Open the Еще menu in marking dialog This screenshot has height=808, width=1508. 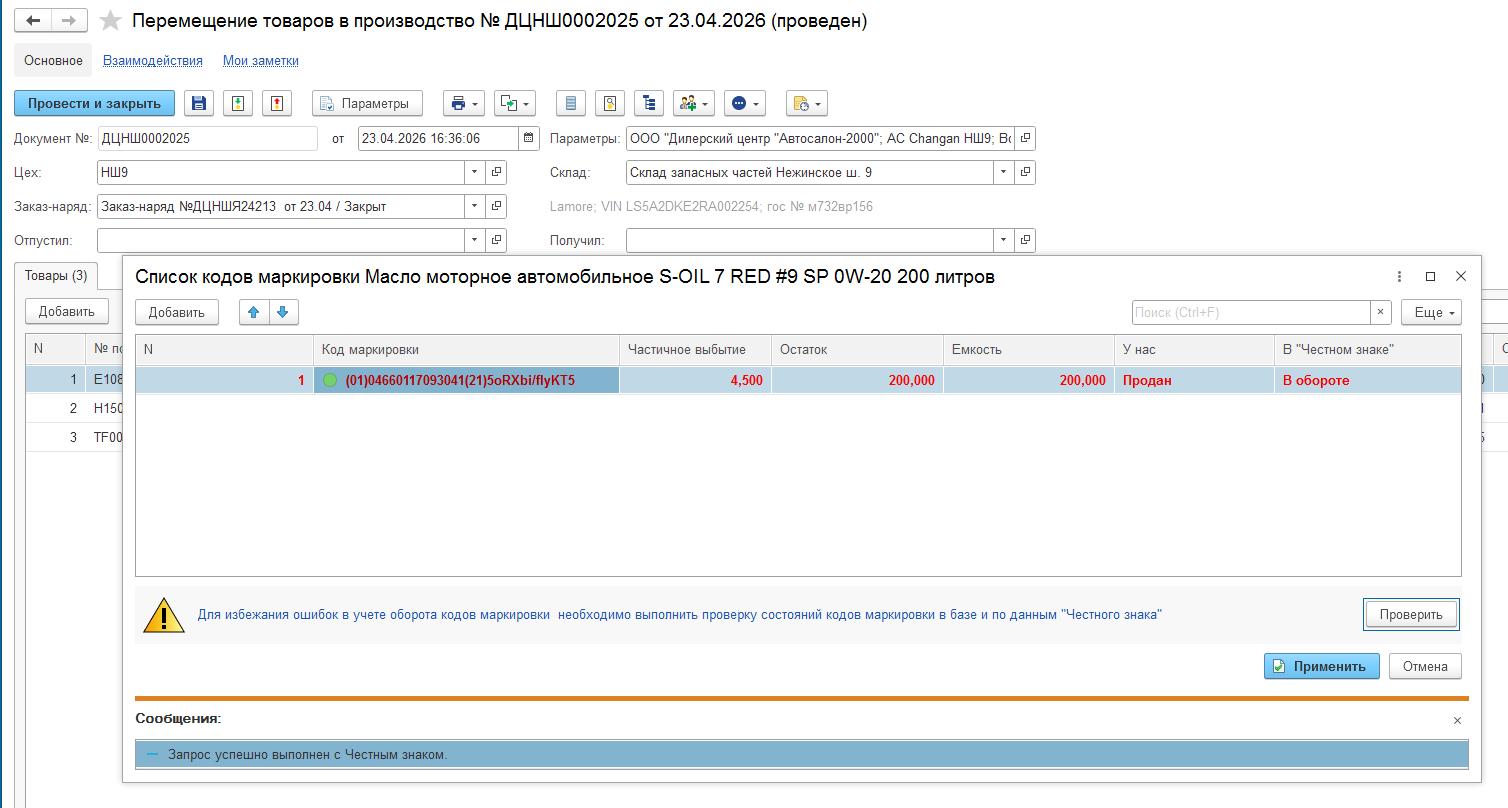pyautogui.click(x=1431, y=313)
